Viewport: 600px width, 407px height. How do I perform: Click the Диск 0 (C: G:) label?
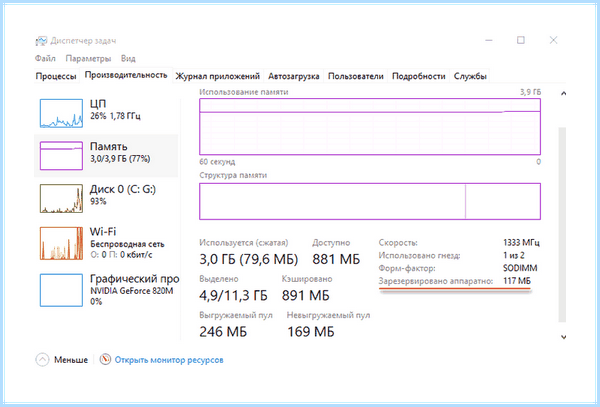[x=123, y=190]
